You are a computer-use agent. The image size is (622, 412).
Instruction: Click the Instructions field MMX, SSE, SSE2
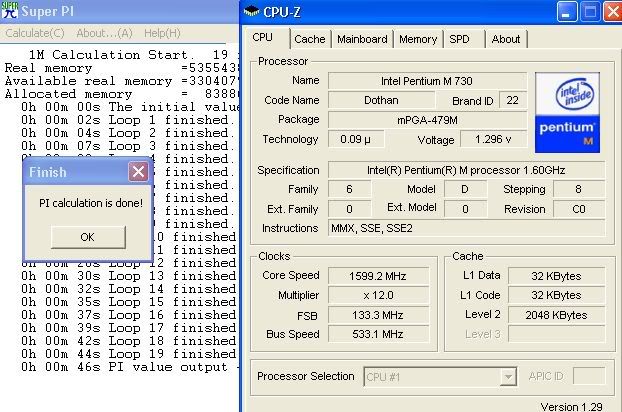(x=466, y=228)
